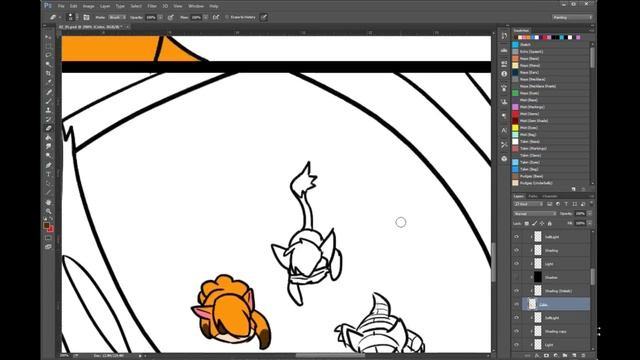Select the Rectangular Marquee tool

coord(49,46)
